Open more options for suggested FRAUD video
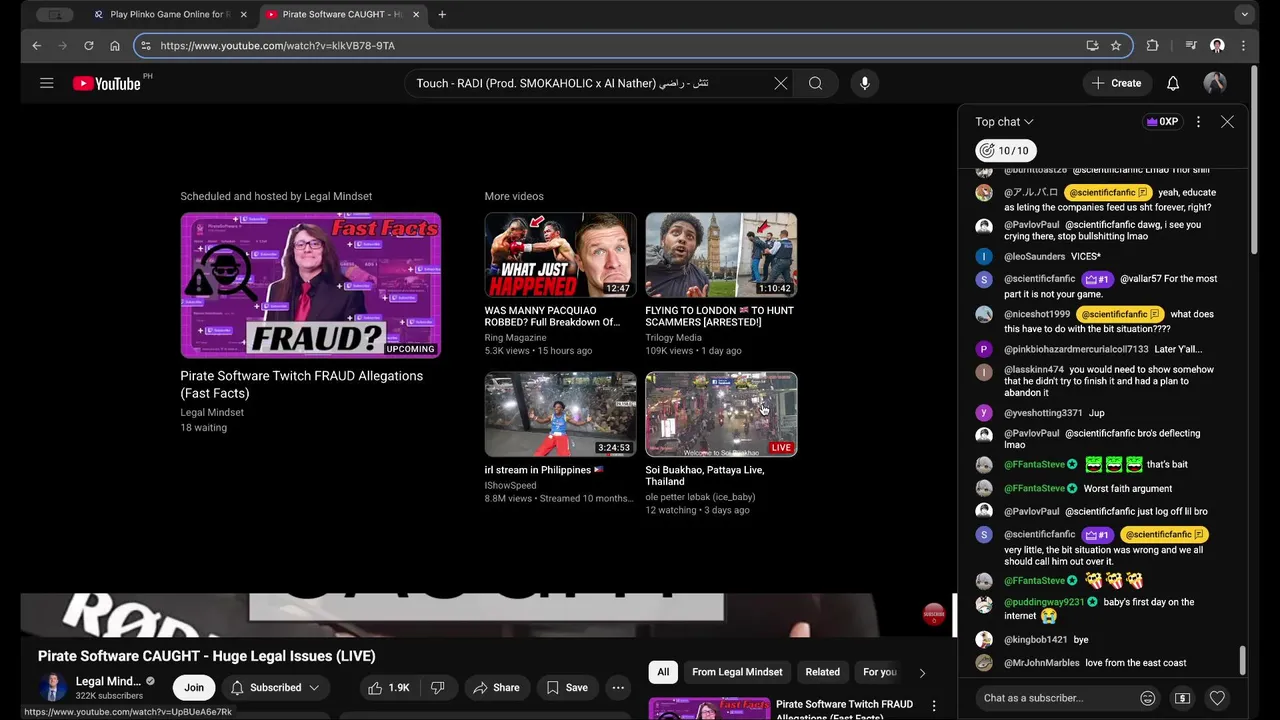 934,706
